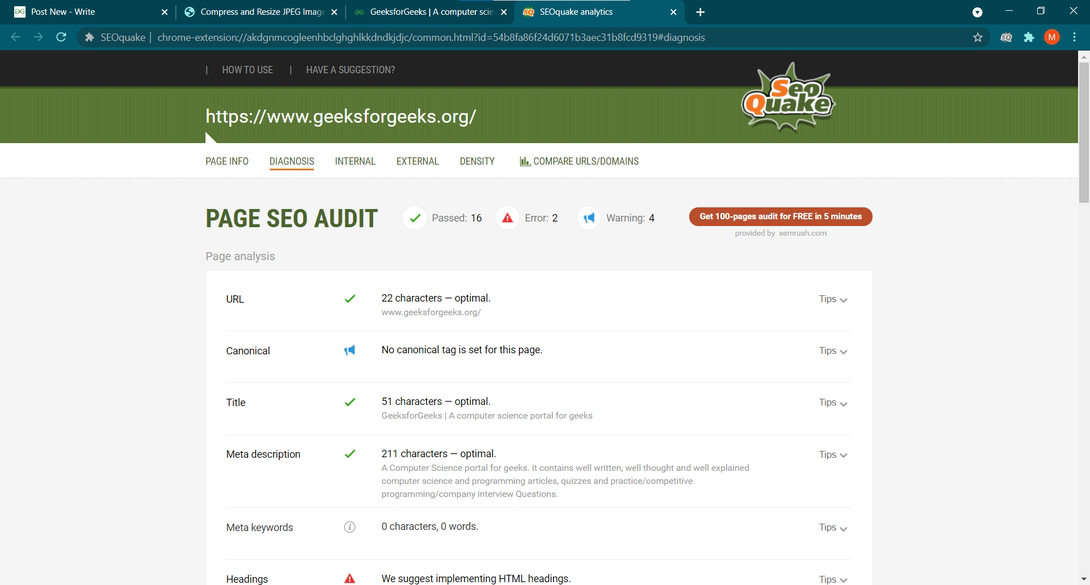
Task: Open the Chrome profile avatar M
Action: click(x=1052, y=38)
